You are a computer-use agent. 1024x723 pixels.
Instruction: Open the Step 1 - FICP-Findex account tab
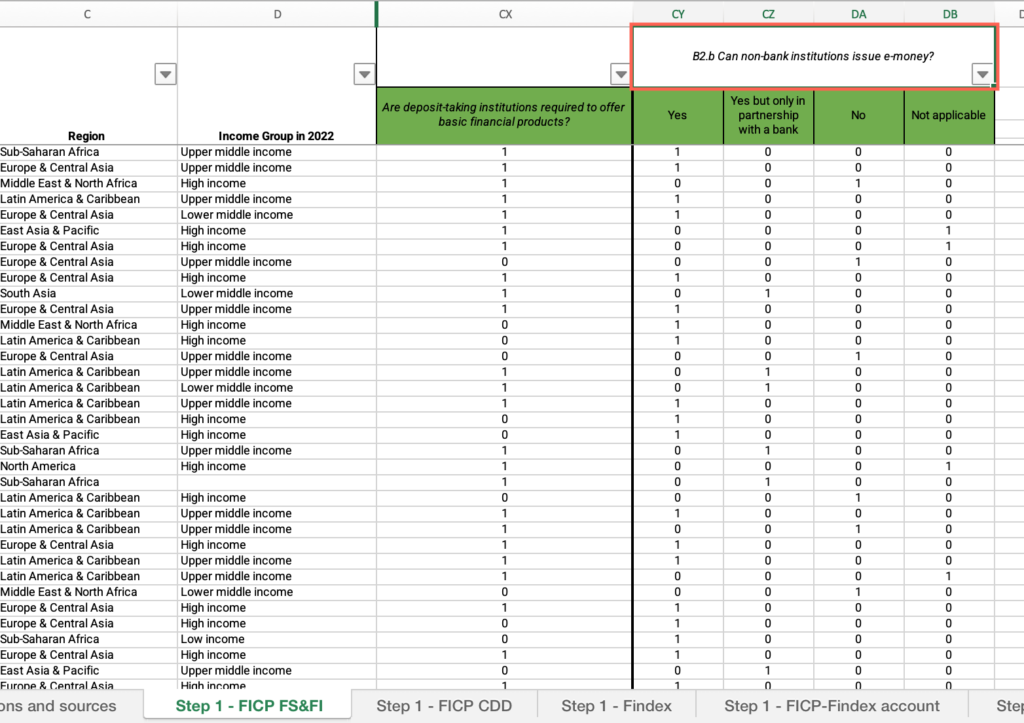coord(832,706)
